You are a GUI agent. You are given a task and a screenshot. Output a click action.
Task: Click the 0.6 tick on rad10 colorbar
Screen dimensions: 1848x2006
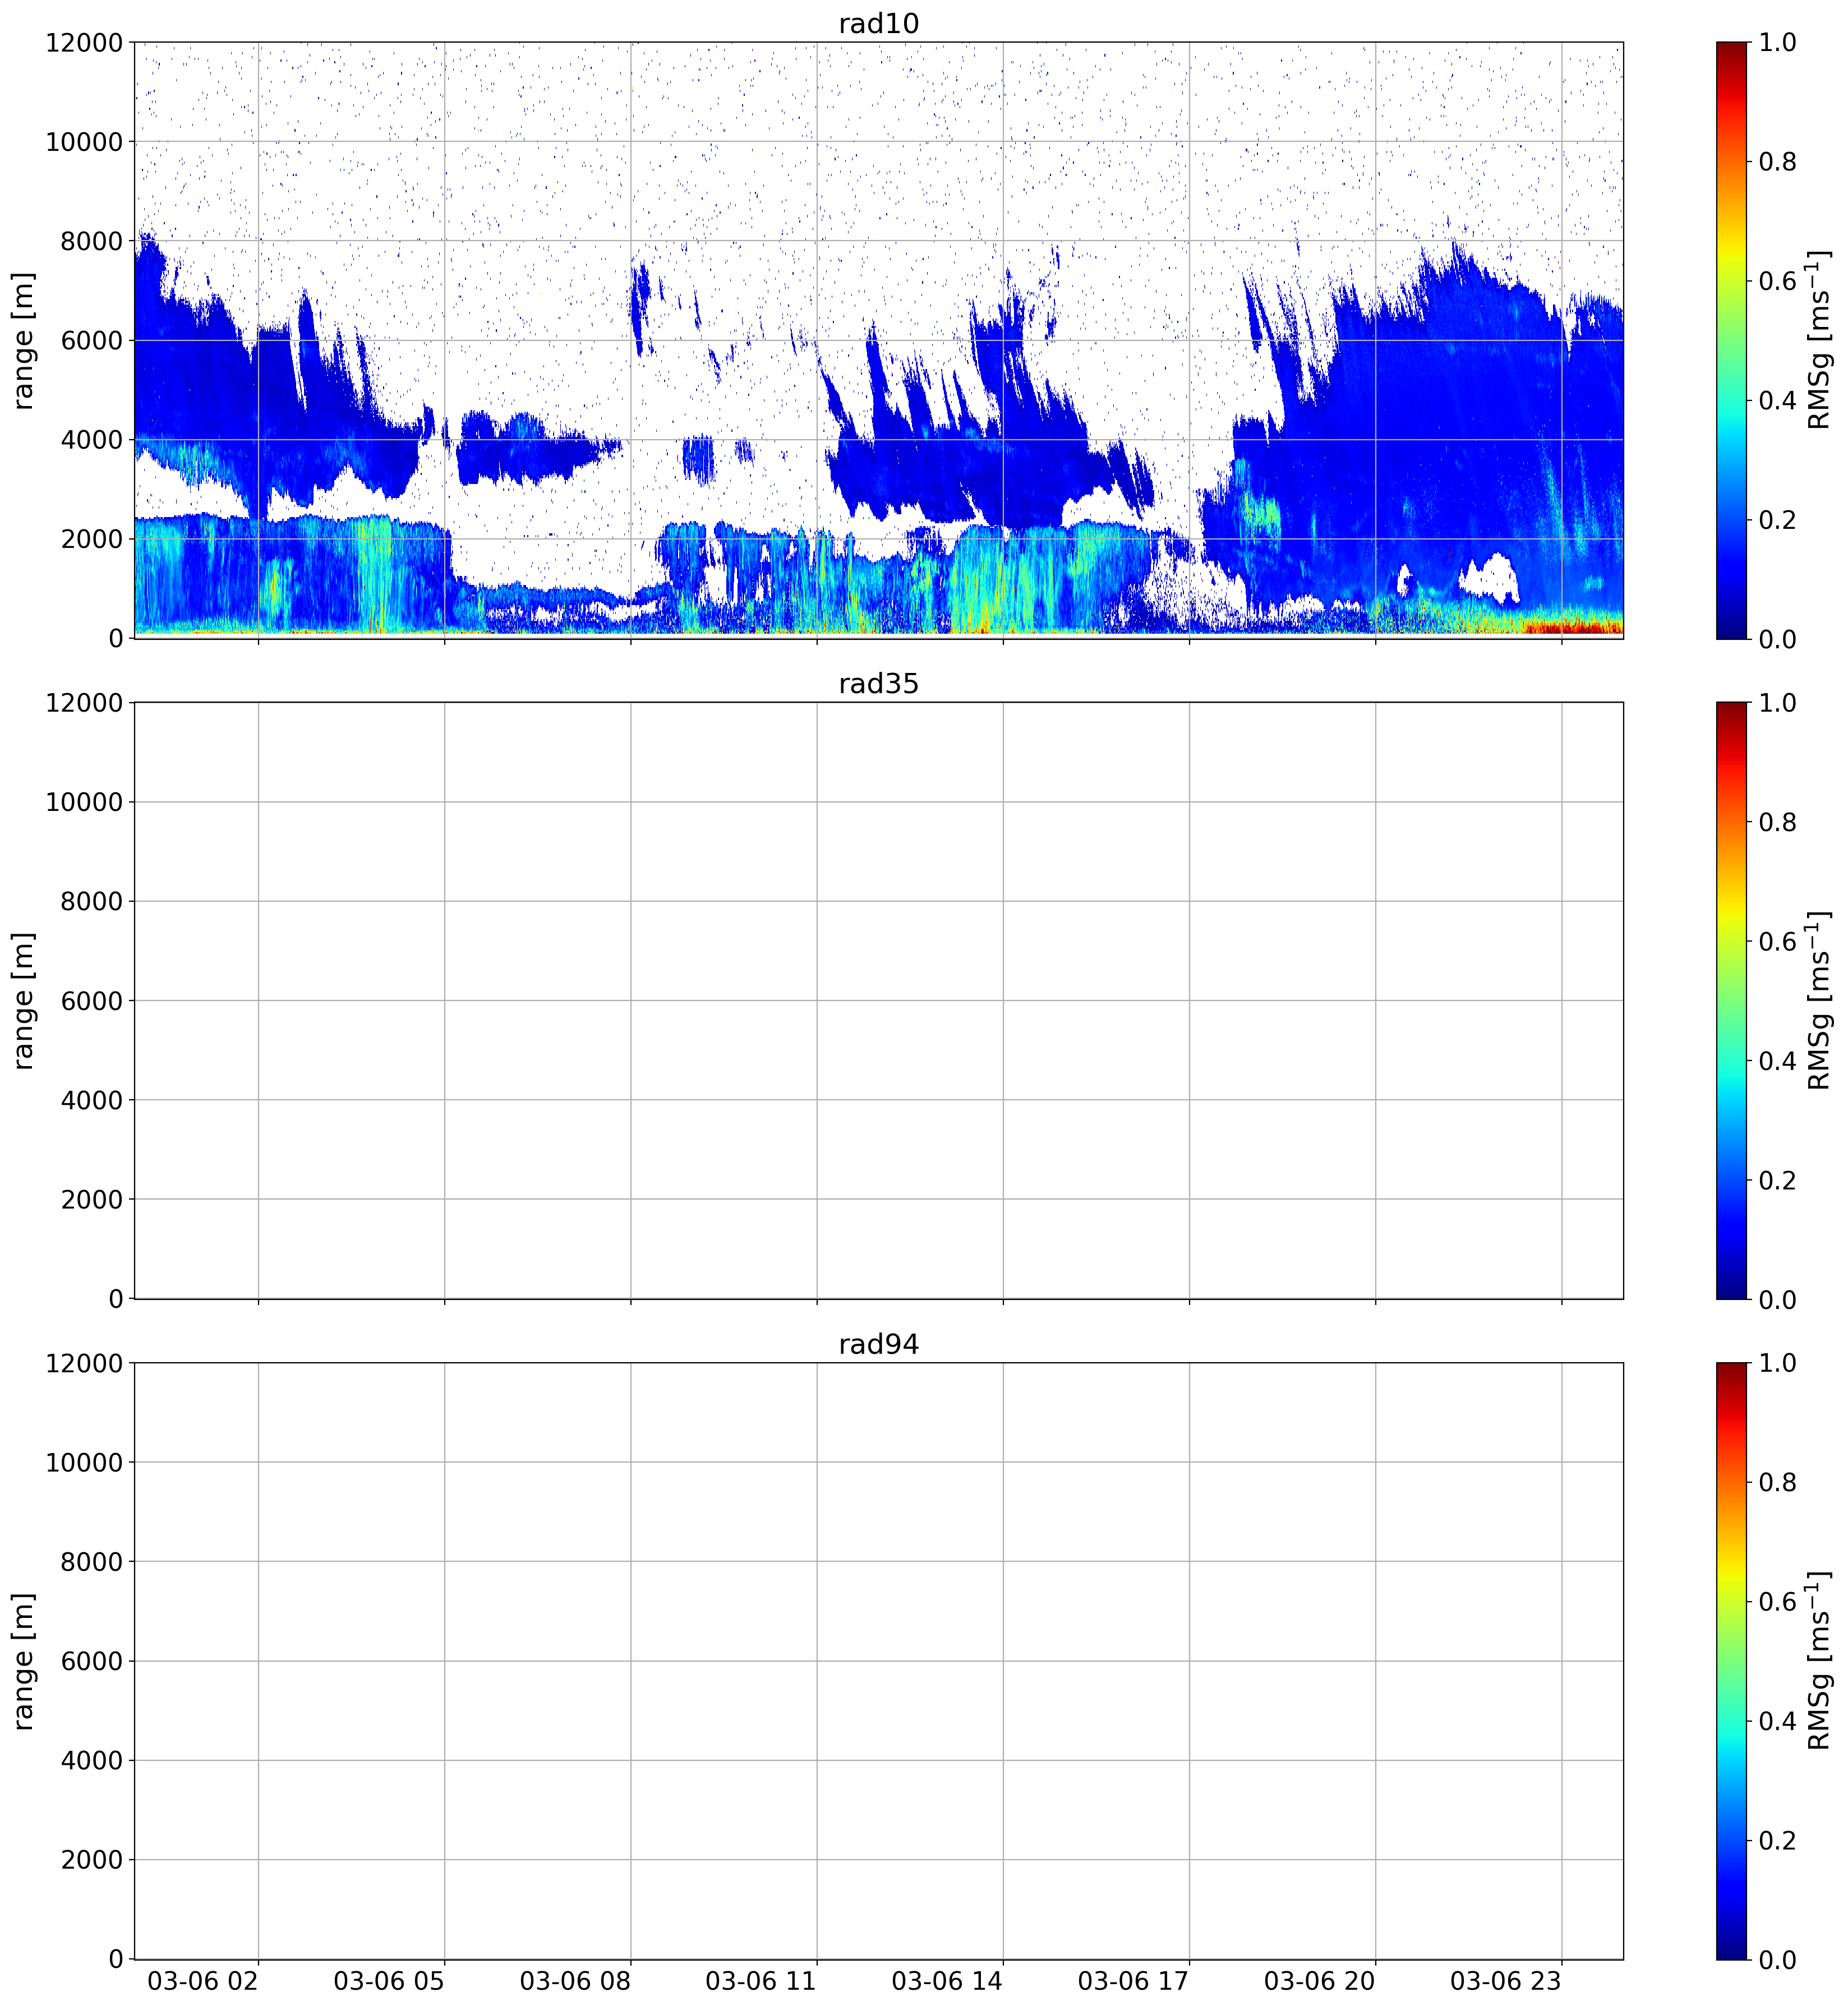tap(1778, 281)
